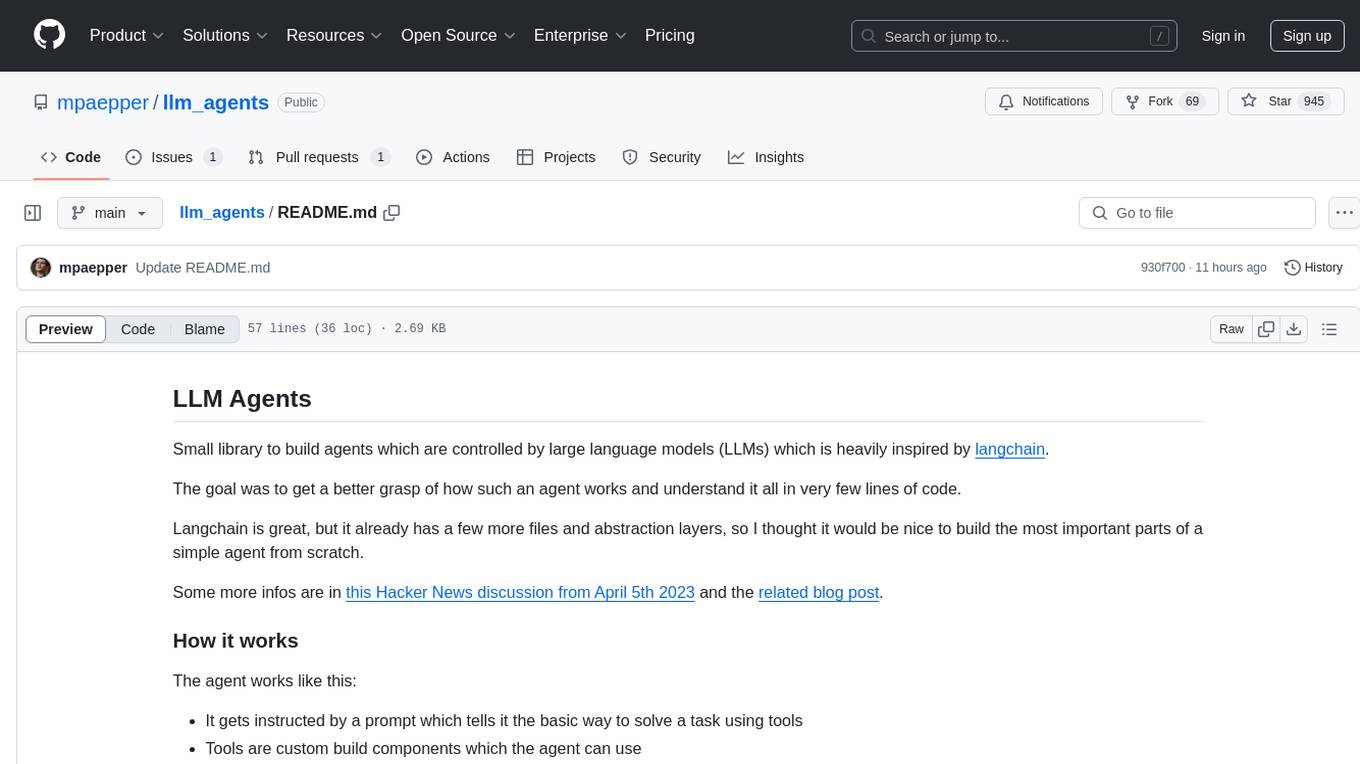Open the Product menu
The width and height of the screenshot is (1360, 764).
coord(127,35)
